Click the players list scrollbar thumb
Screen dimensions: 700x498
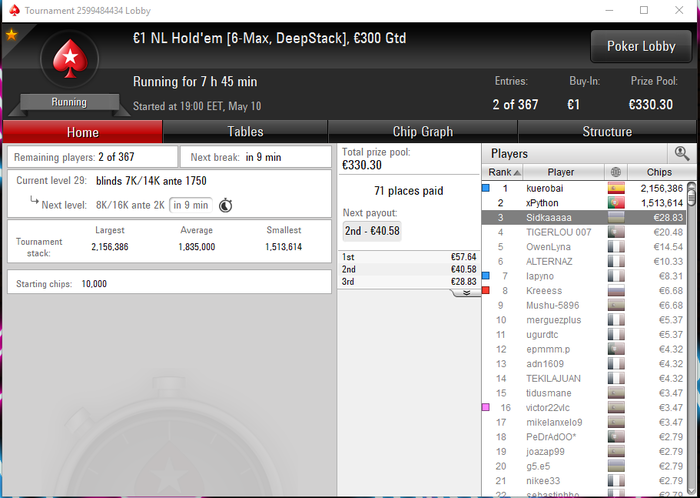(692, 195)
